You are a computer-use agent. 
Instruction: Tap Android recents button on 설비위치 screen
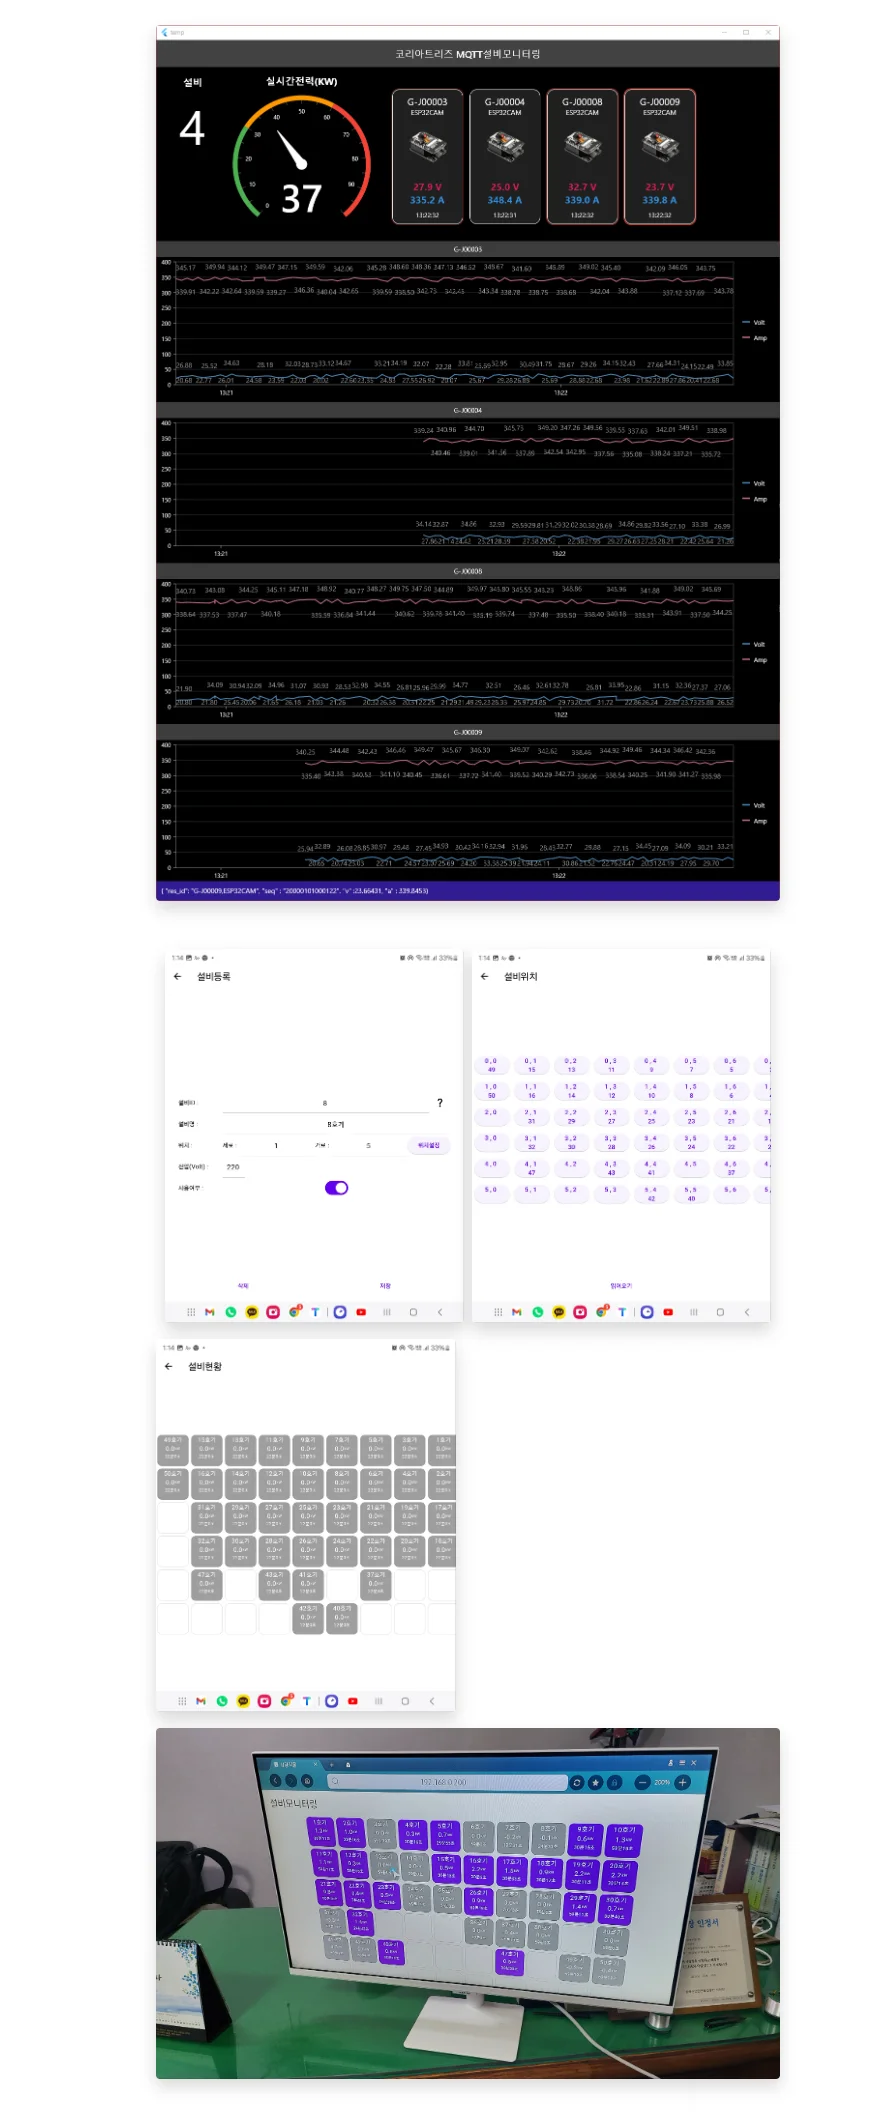pos(693,1312)
